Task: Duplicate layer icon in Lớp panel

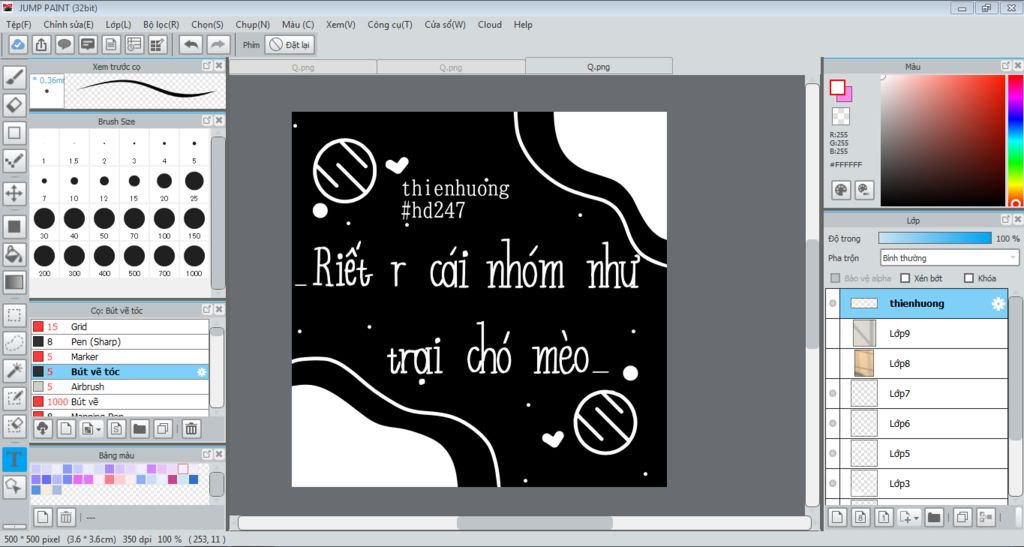Action: pyautogui.click(x=962, y=518)
